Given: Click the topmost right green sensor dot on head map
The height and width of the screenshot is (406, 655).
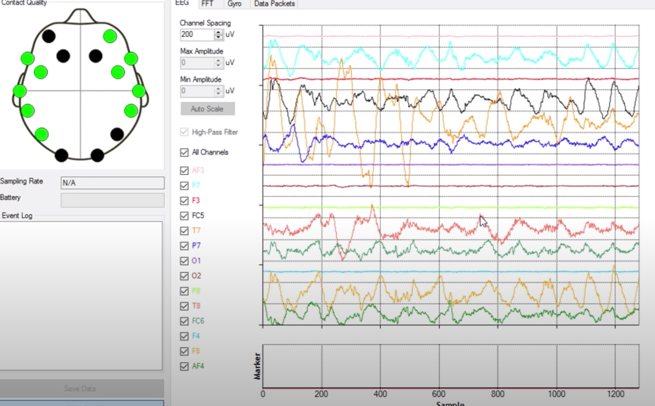Looking at the screenshot, I should (109, 37).
